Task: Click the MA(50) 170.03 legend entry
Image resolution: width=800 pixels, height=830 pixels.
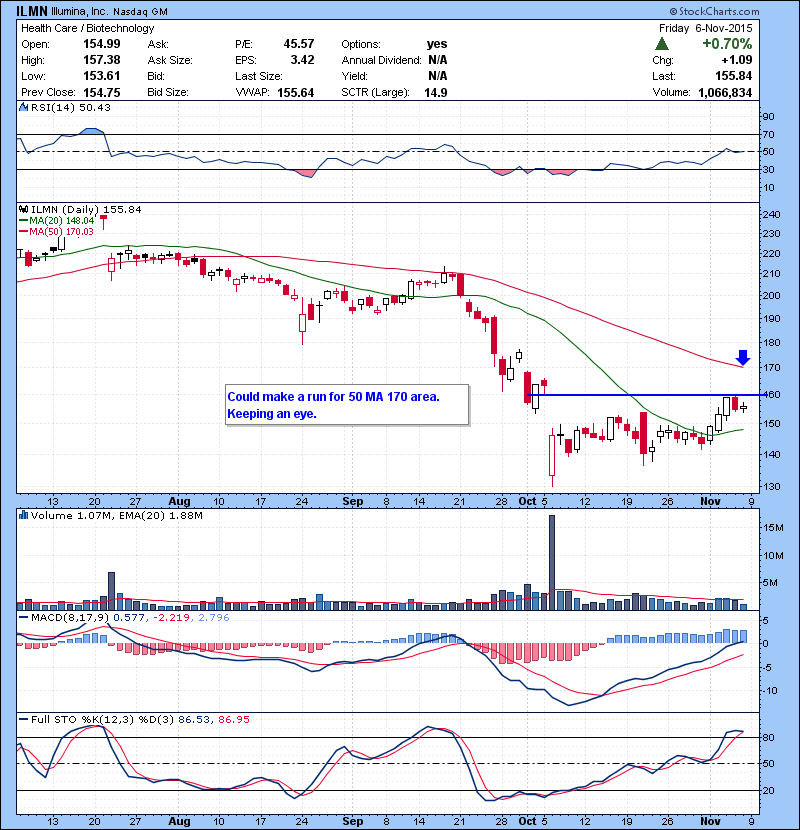Action: click(x=57, y=231)
